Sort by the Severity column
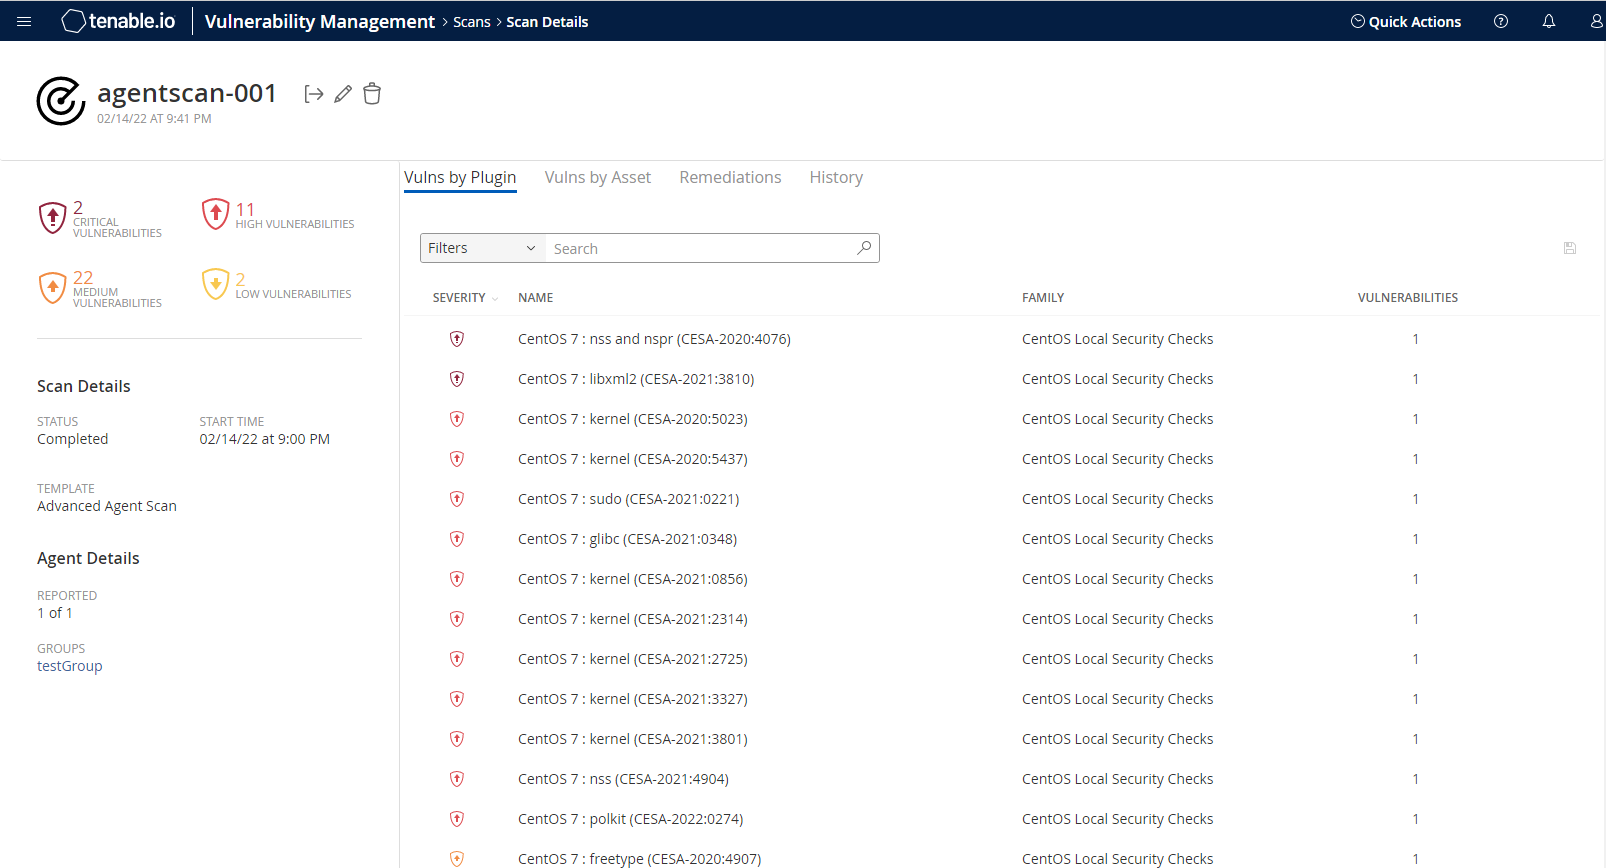The width and height of the screenshot is (1606, 868). (x=465, y=298)
